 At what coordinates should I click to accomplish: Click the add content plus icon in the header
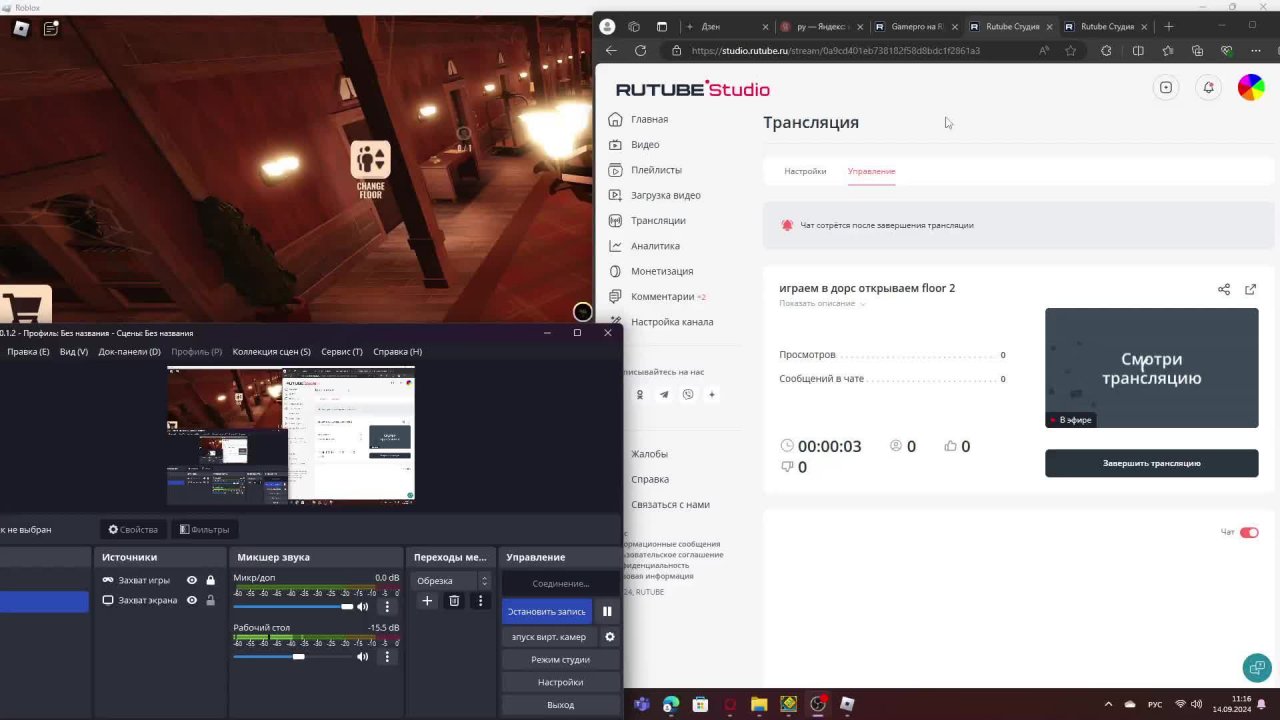(x=1166, y=88)
